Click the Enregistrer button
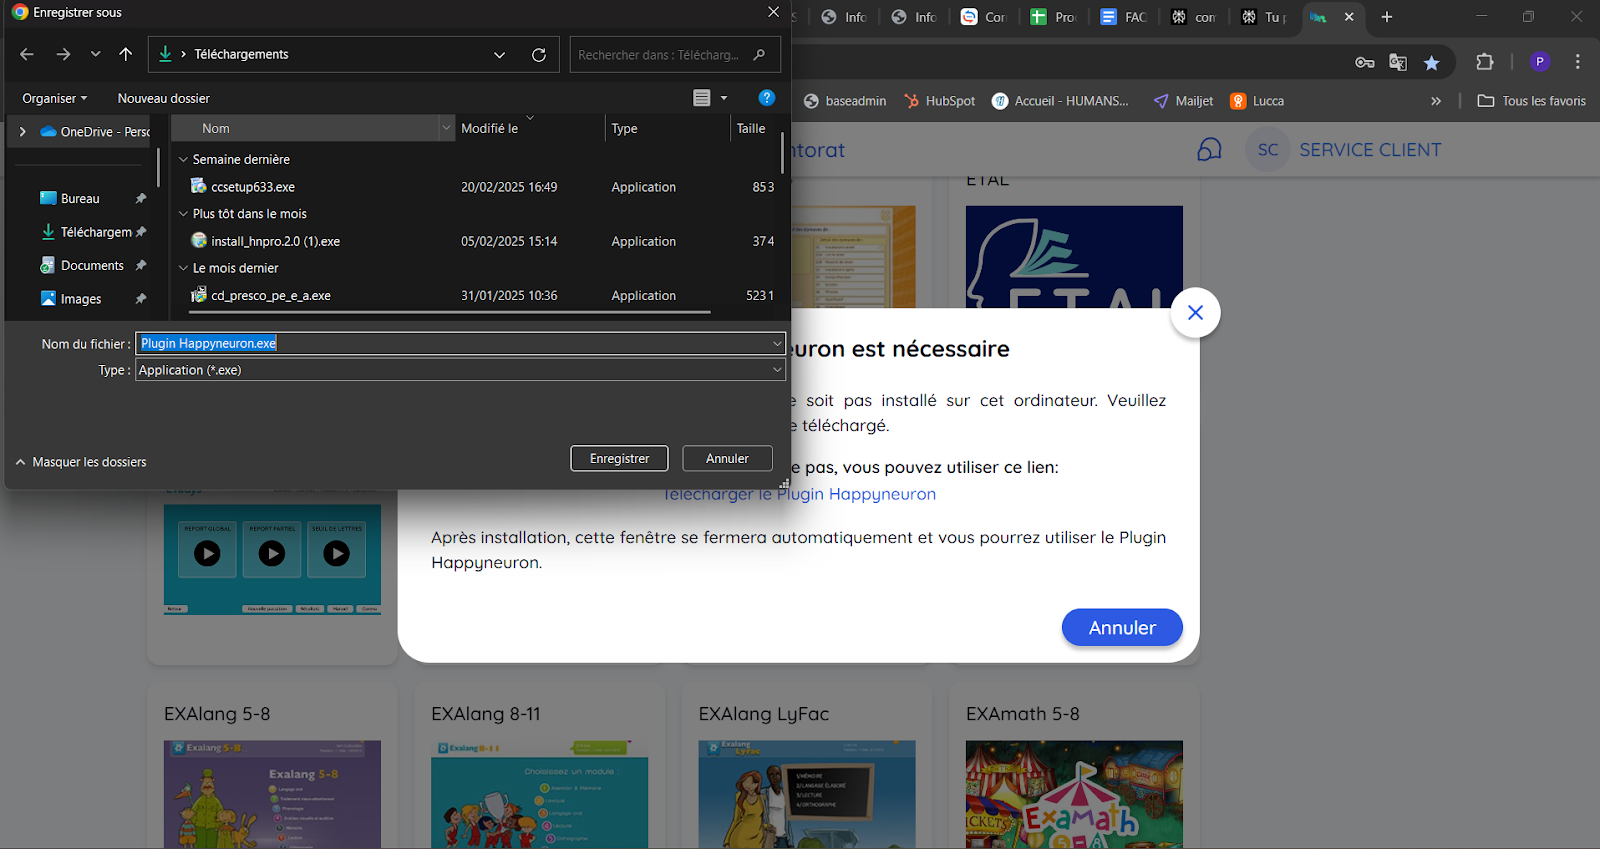Screen dimensions: 1600x849 pos(619,458)
